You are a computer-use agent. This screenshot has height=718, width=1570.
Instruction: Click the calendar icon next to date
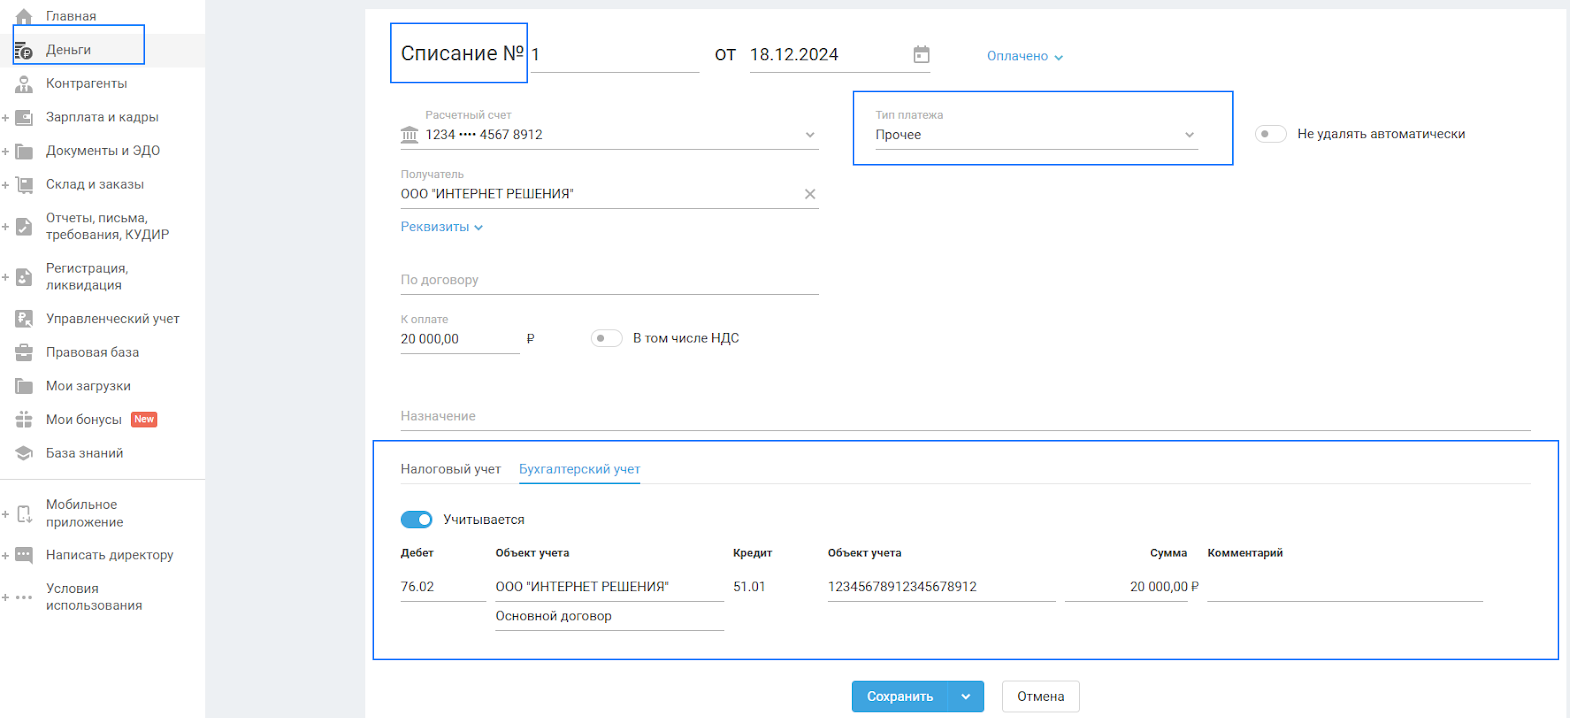click(x=921, y=55)
